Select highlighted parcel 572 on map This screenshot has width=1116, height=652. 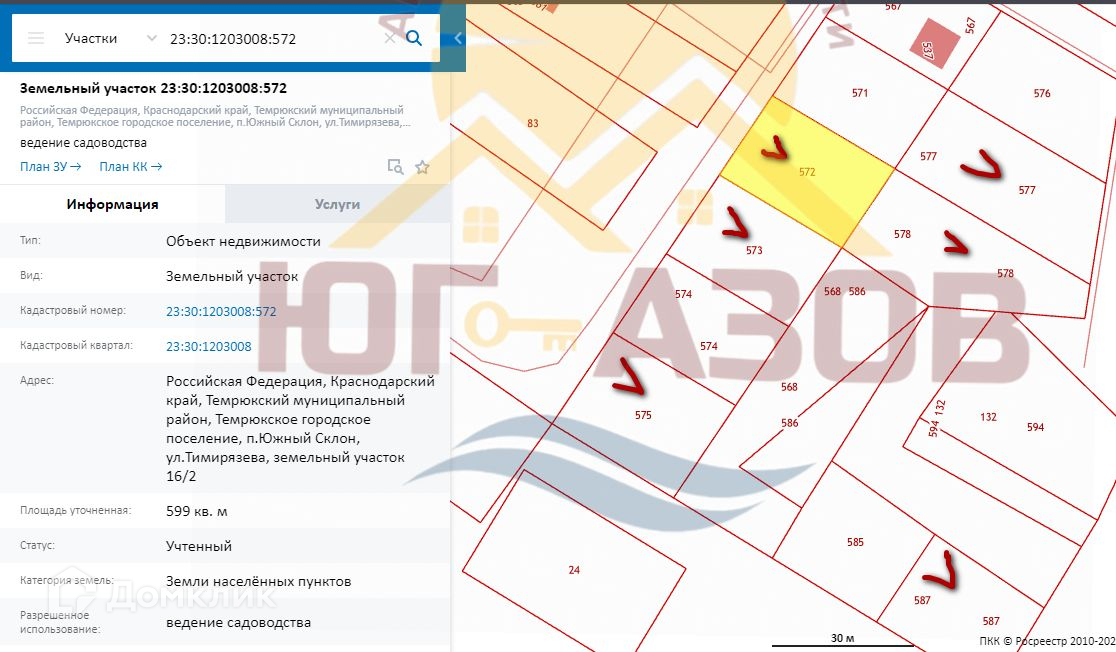(807, 172)
